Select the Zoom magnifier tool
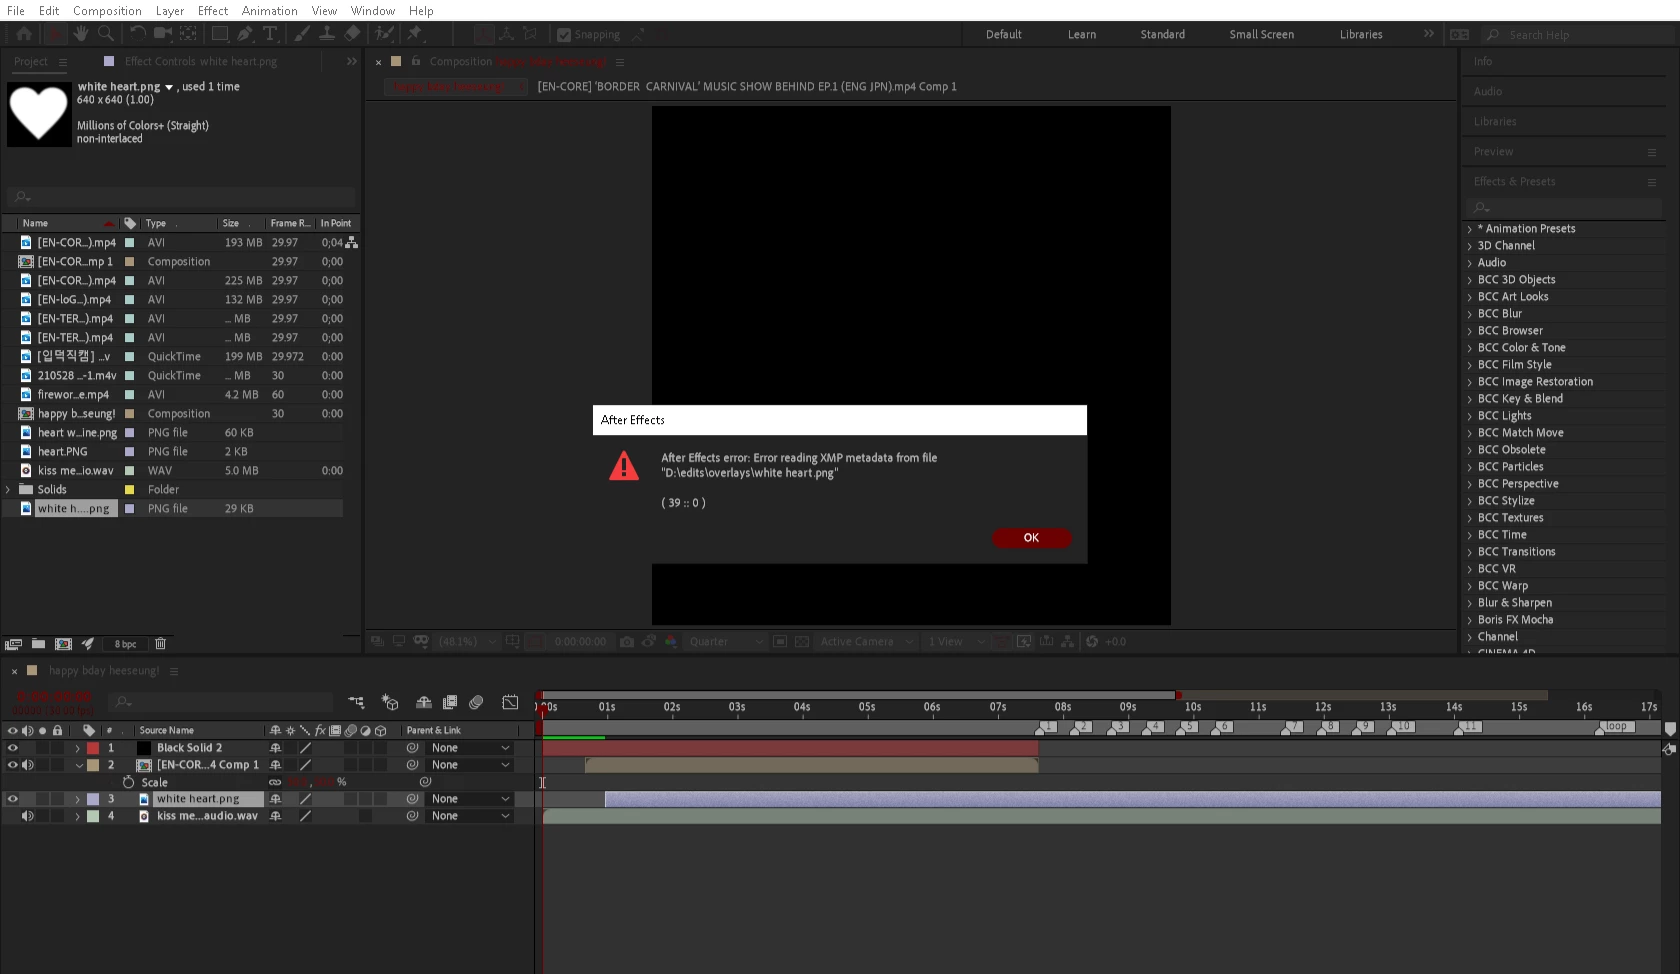1680x974 pixels. 106,34
